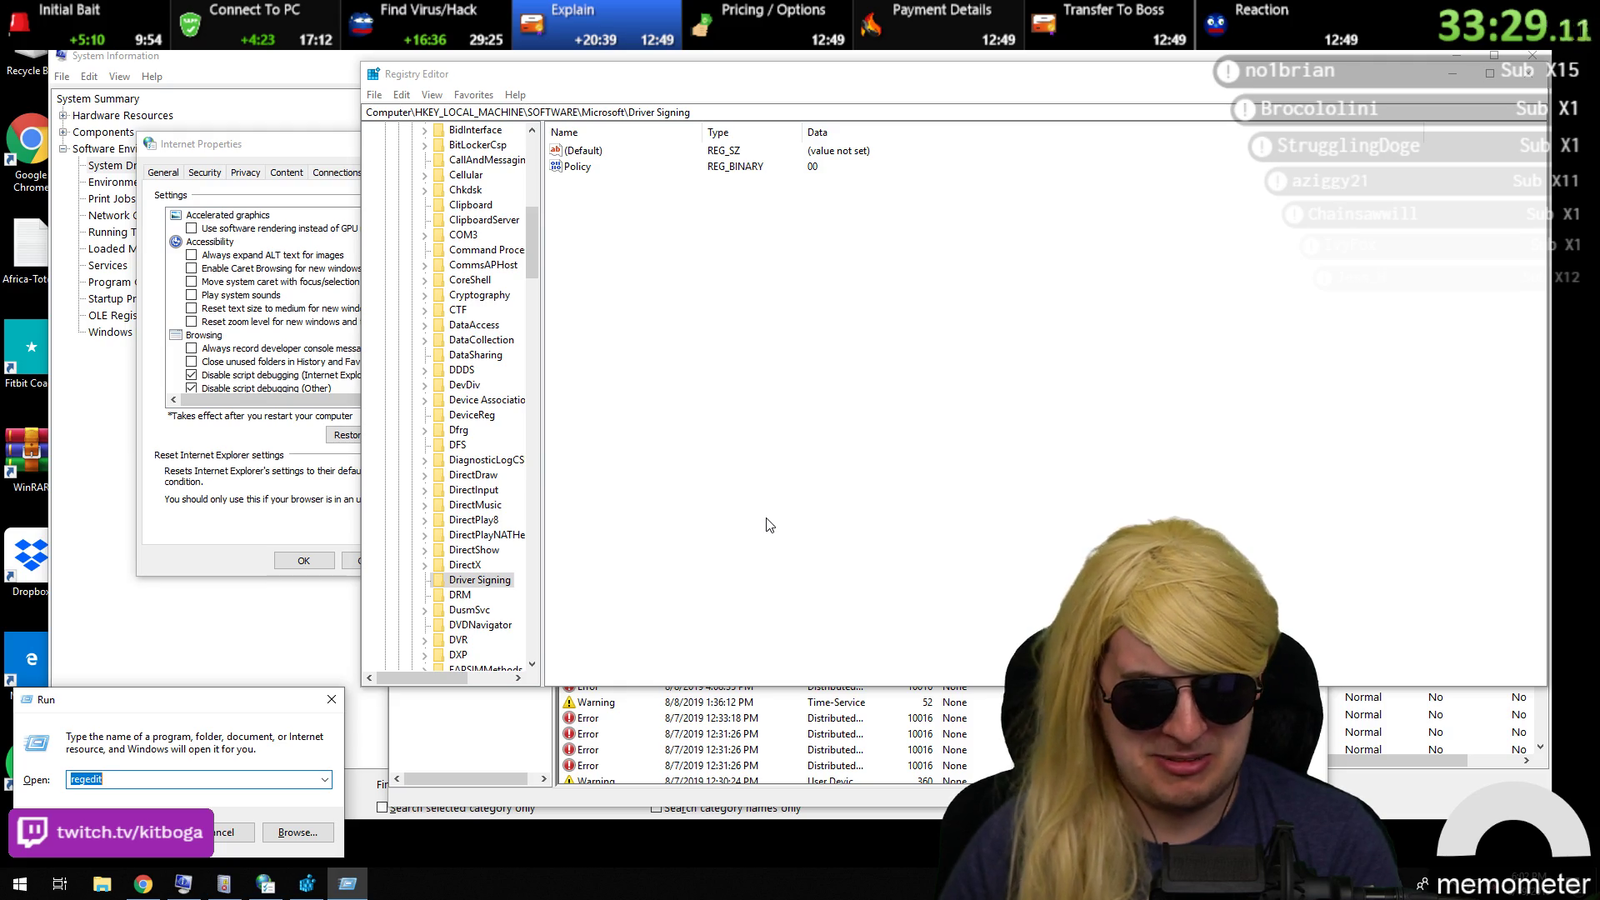
Task: Click Browse button in Run dialog
Action: pos(298,832)
